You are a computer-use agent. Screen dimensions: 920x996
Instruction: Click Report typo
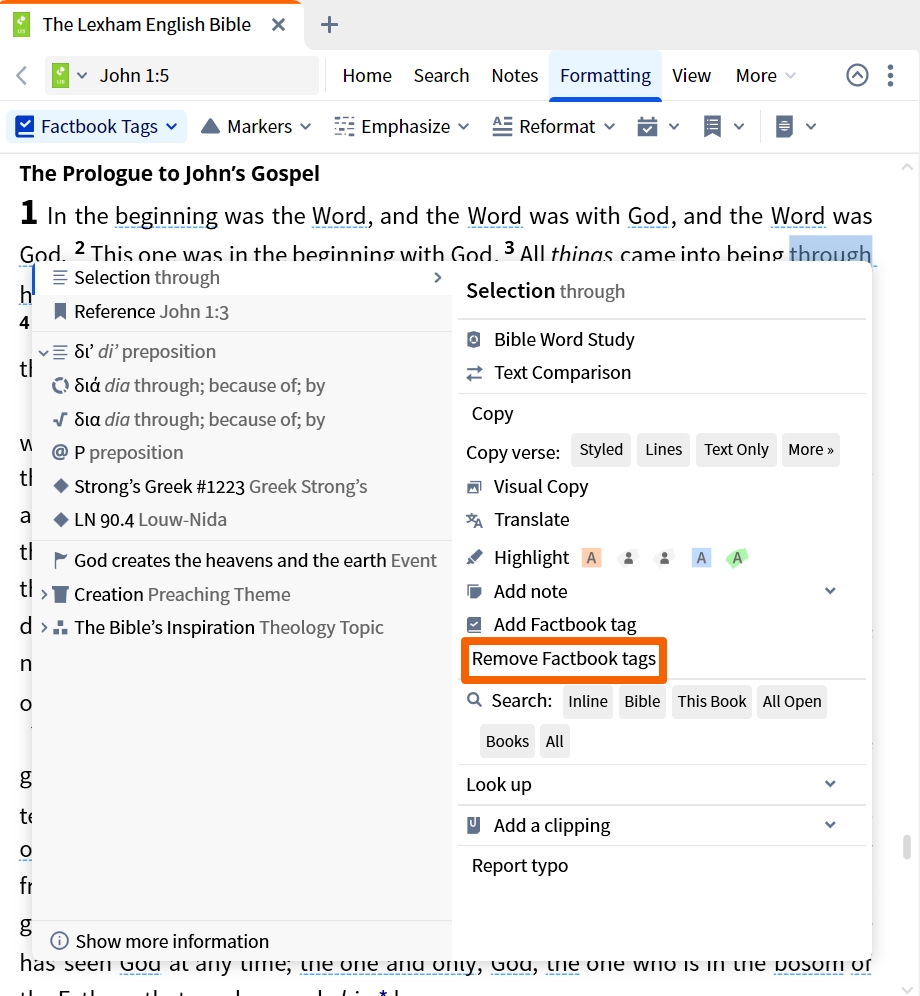(520, 866)
